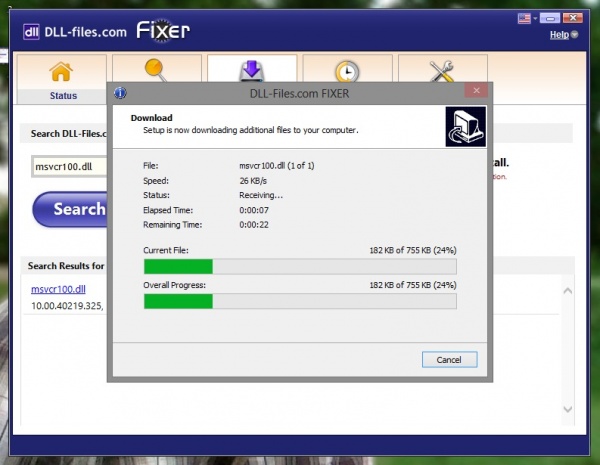Image resolution: width=600 pixels, height=465 pixels.
Task: Click the 'Receiving…' status text
Action: click(261, 195)
